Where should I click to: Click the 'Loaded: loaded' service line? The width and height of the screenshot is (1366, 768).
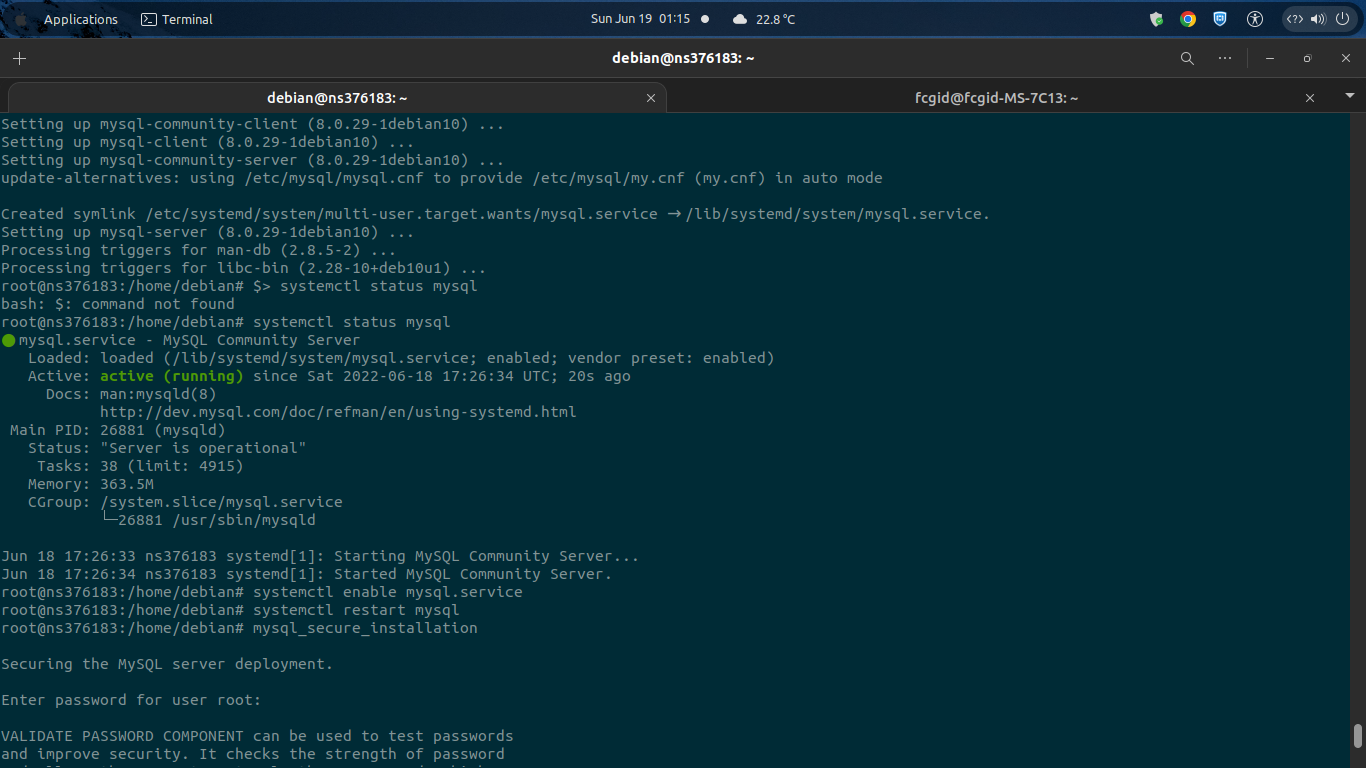pos(401,358)
